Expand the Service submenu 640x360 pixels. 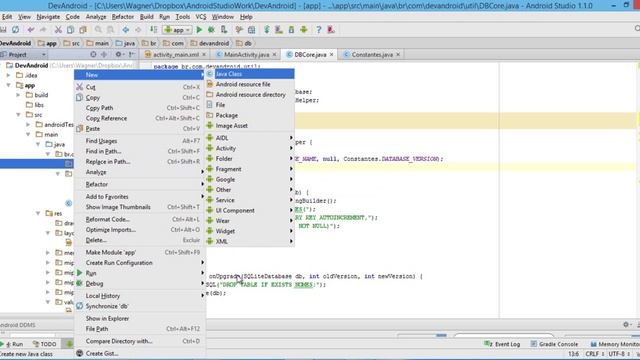tap(249, 200)
